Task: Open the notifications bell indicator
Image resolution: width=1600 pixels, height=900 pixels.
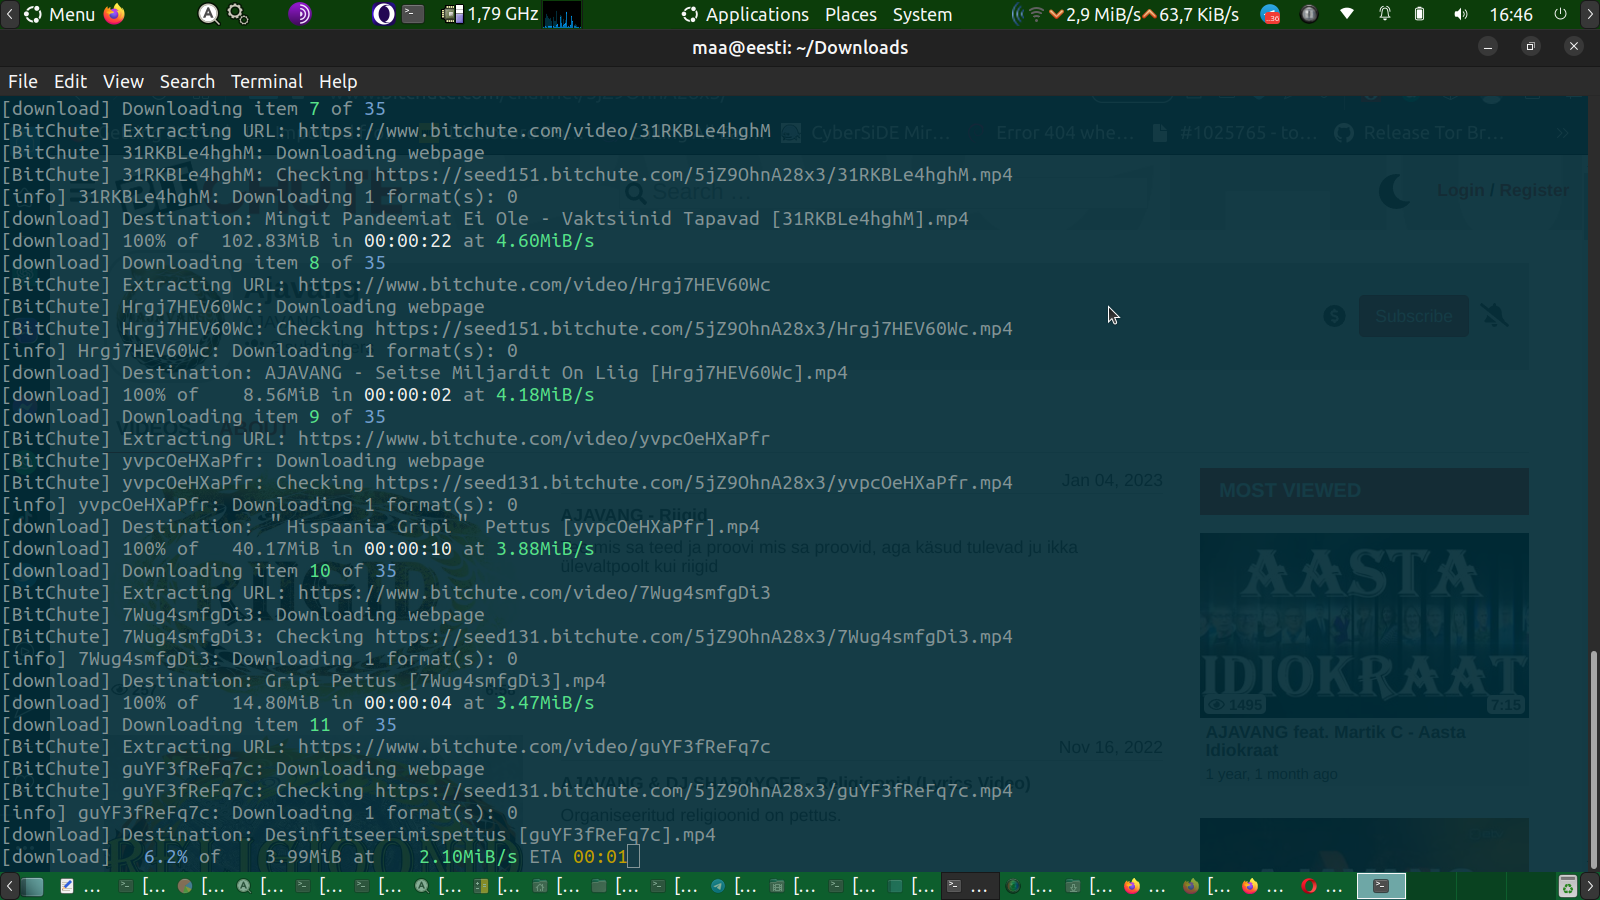Action: [x=1385, y=14]
